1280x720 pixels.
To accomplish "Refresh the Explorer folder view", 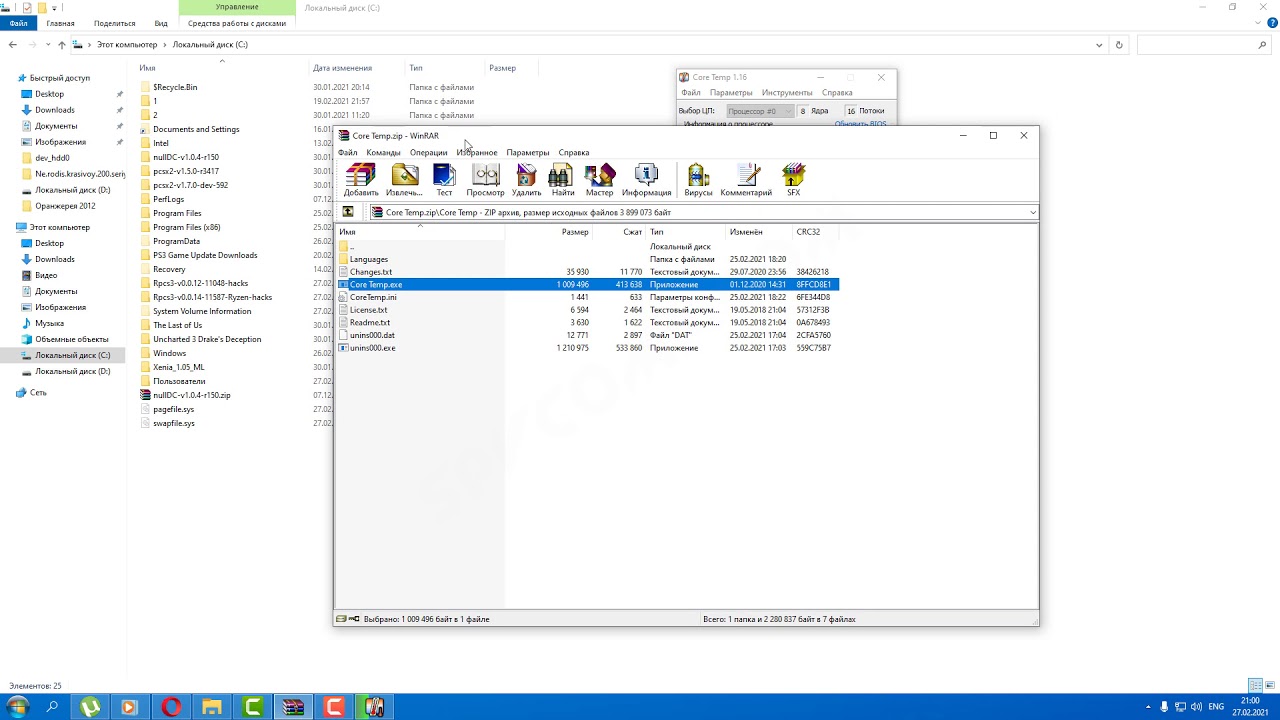I will tap(1119, 45).
